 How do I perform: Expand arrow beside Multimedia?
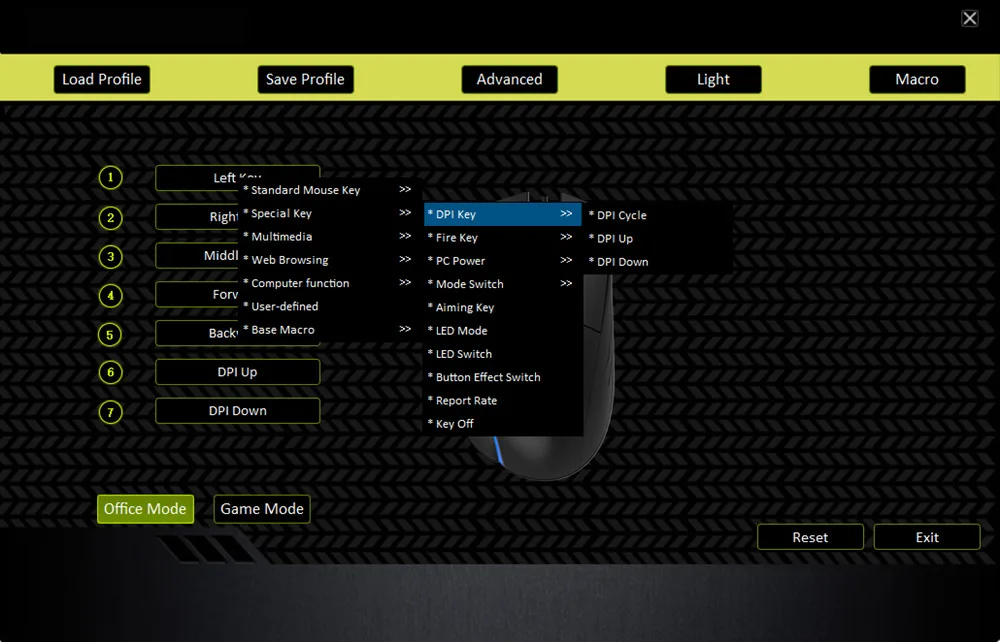click(405, 236)
